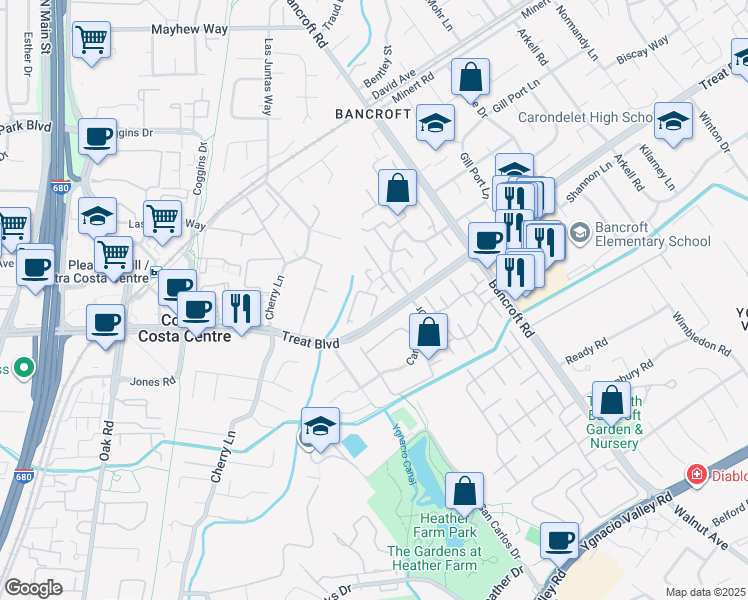Viewport: 748px width, 600px height.
Task: Select the Normandy Ln street label
Action: pos(577,33)
